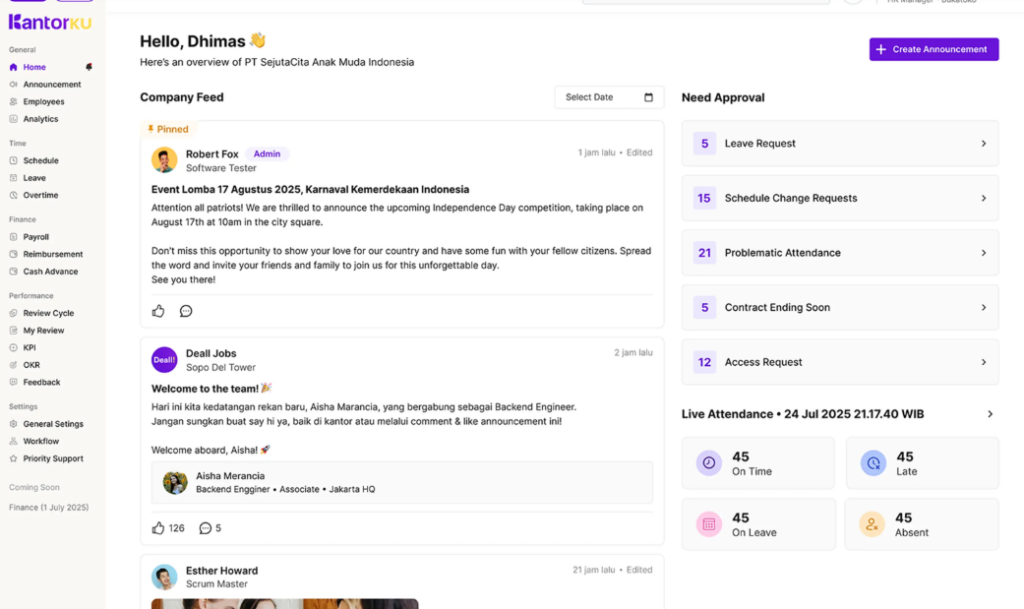This screenshot has width=1024, height=609.
Task: Open the Problematic Attendance approval card
Action: 840,253
